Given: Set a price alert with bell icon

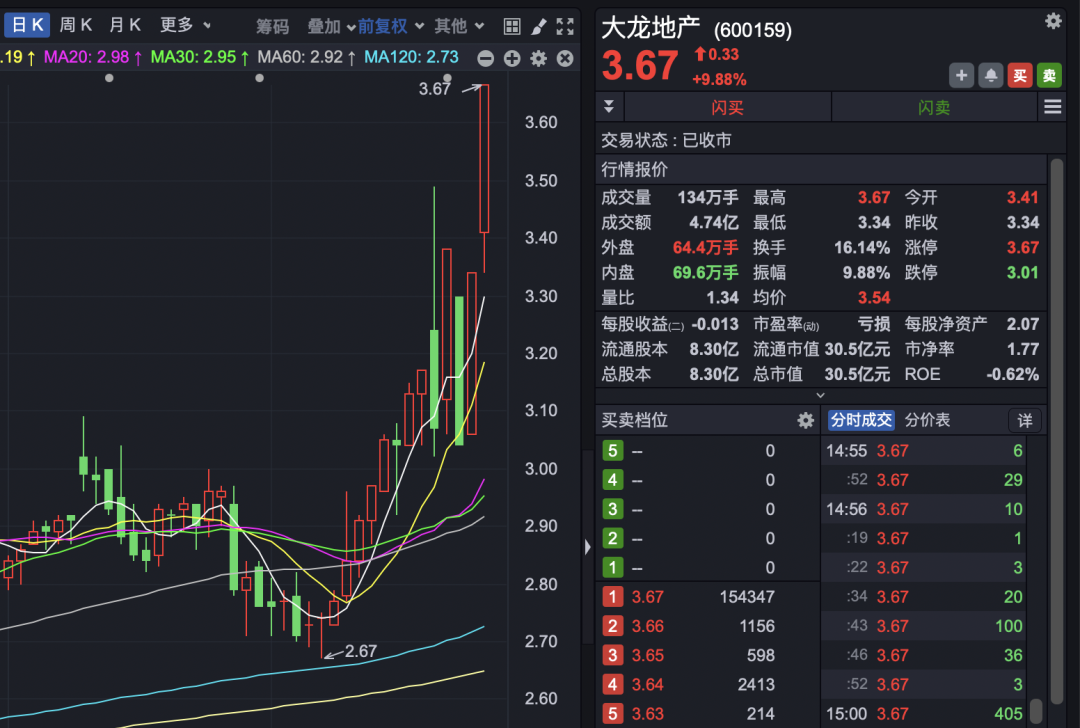Looking at the screenshot, I should pos(990,75).
